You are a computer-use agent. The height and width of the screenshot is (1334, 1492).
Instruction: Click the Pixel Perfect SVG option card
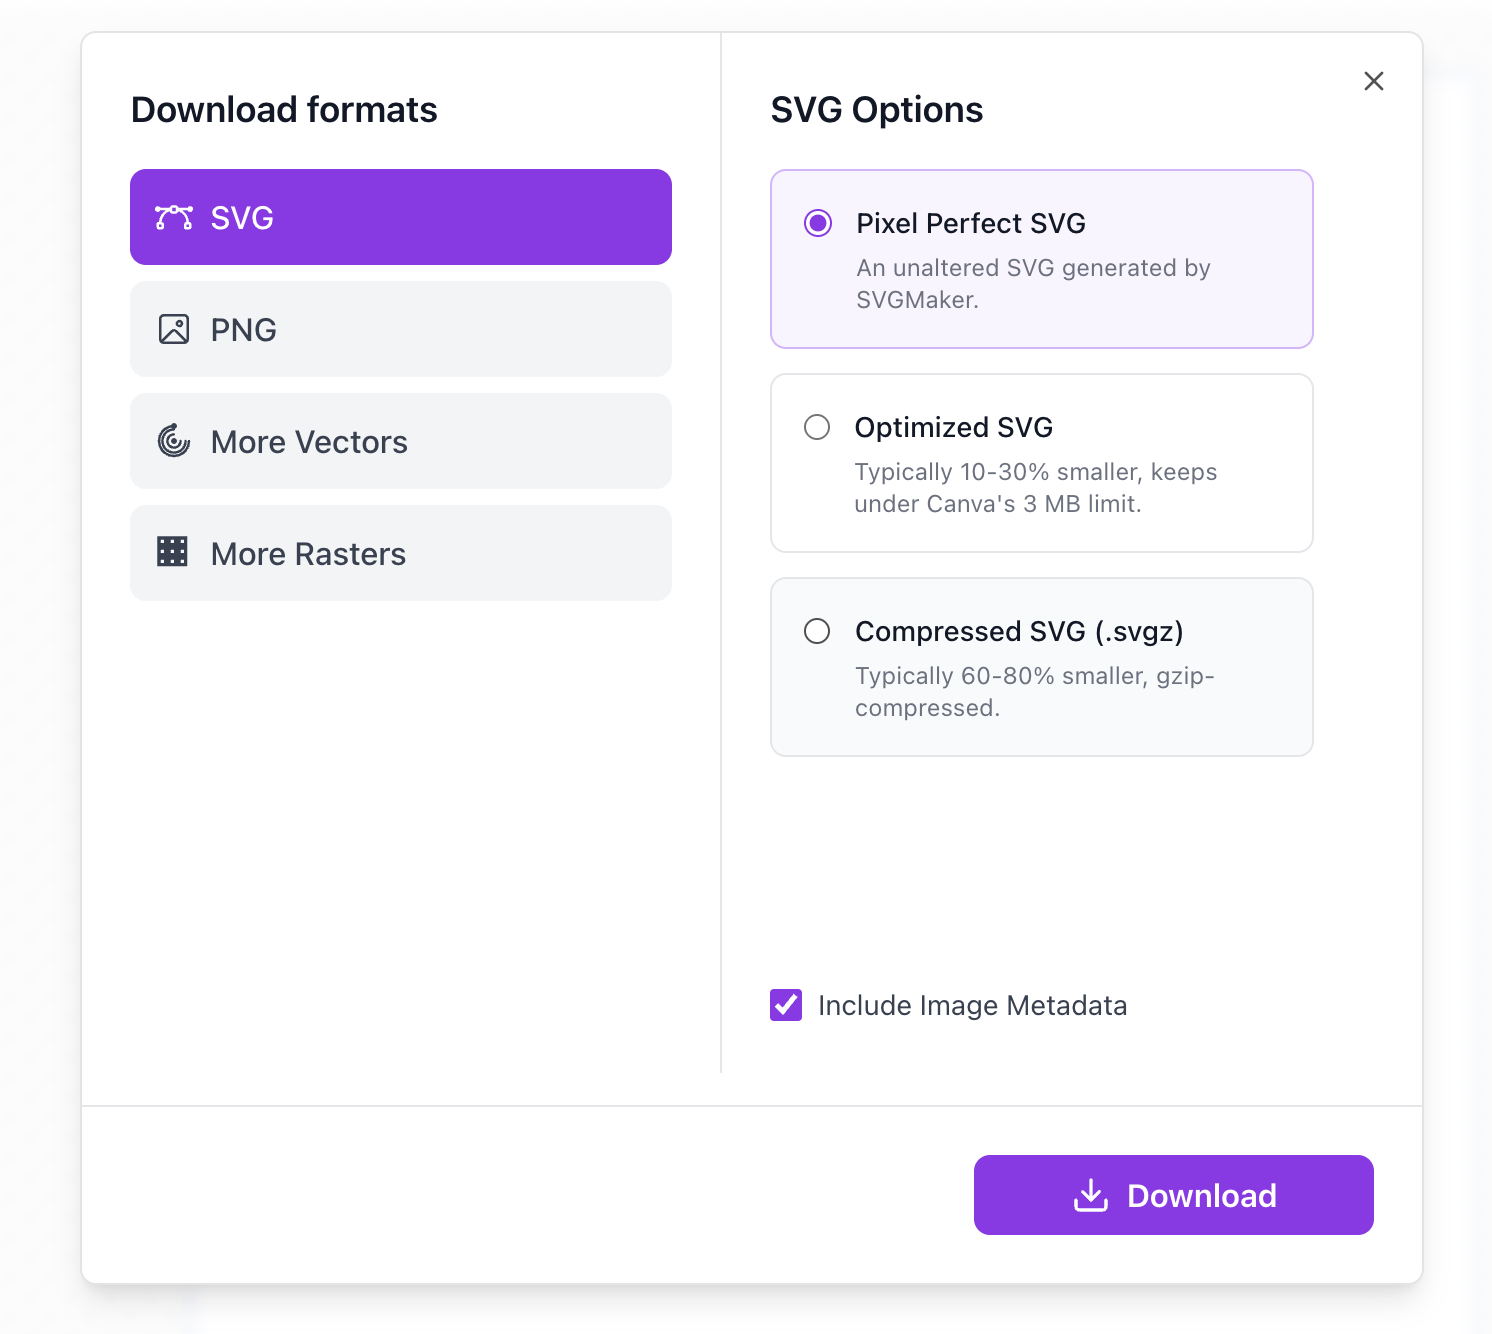(x=1041, y=259)
